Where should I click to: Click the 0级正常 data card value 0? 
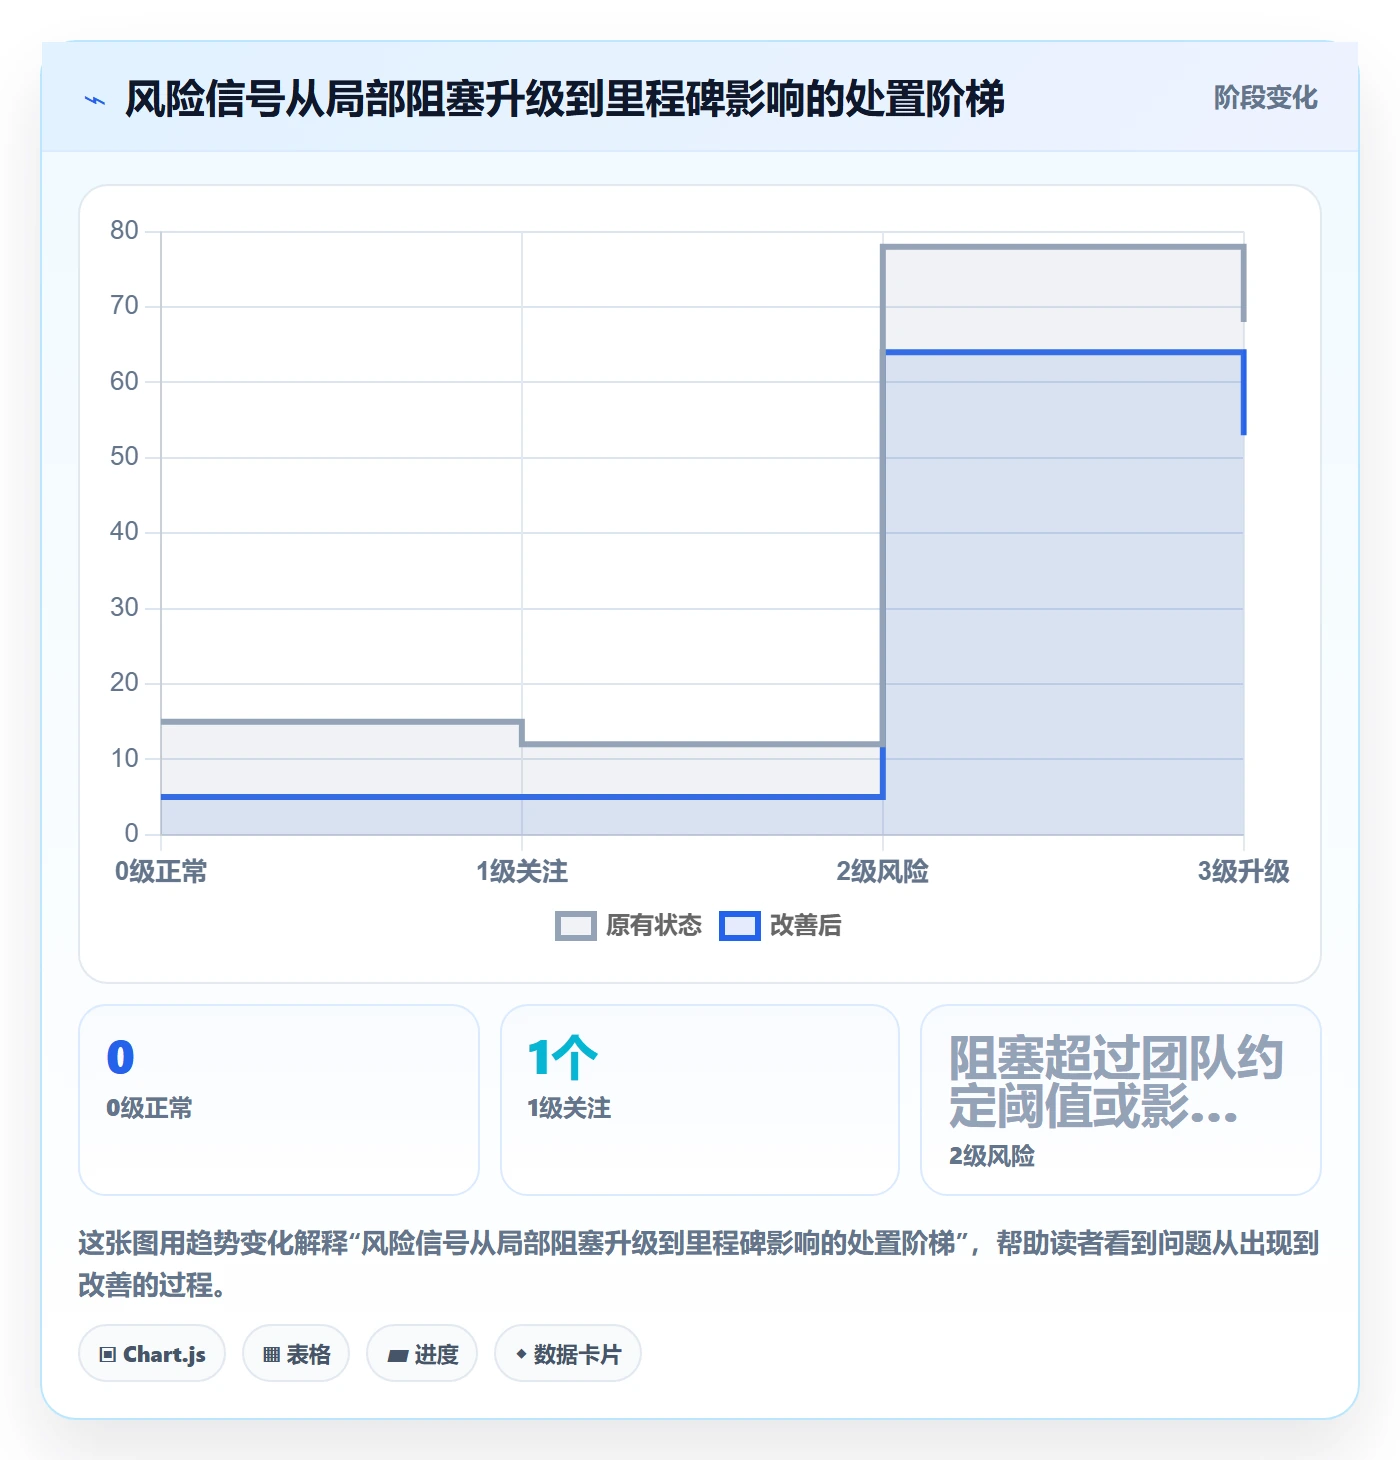(x=120, y=1058)
